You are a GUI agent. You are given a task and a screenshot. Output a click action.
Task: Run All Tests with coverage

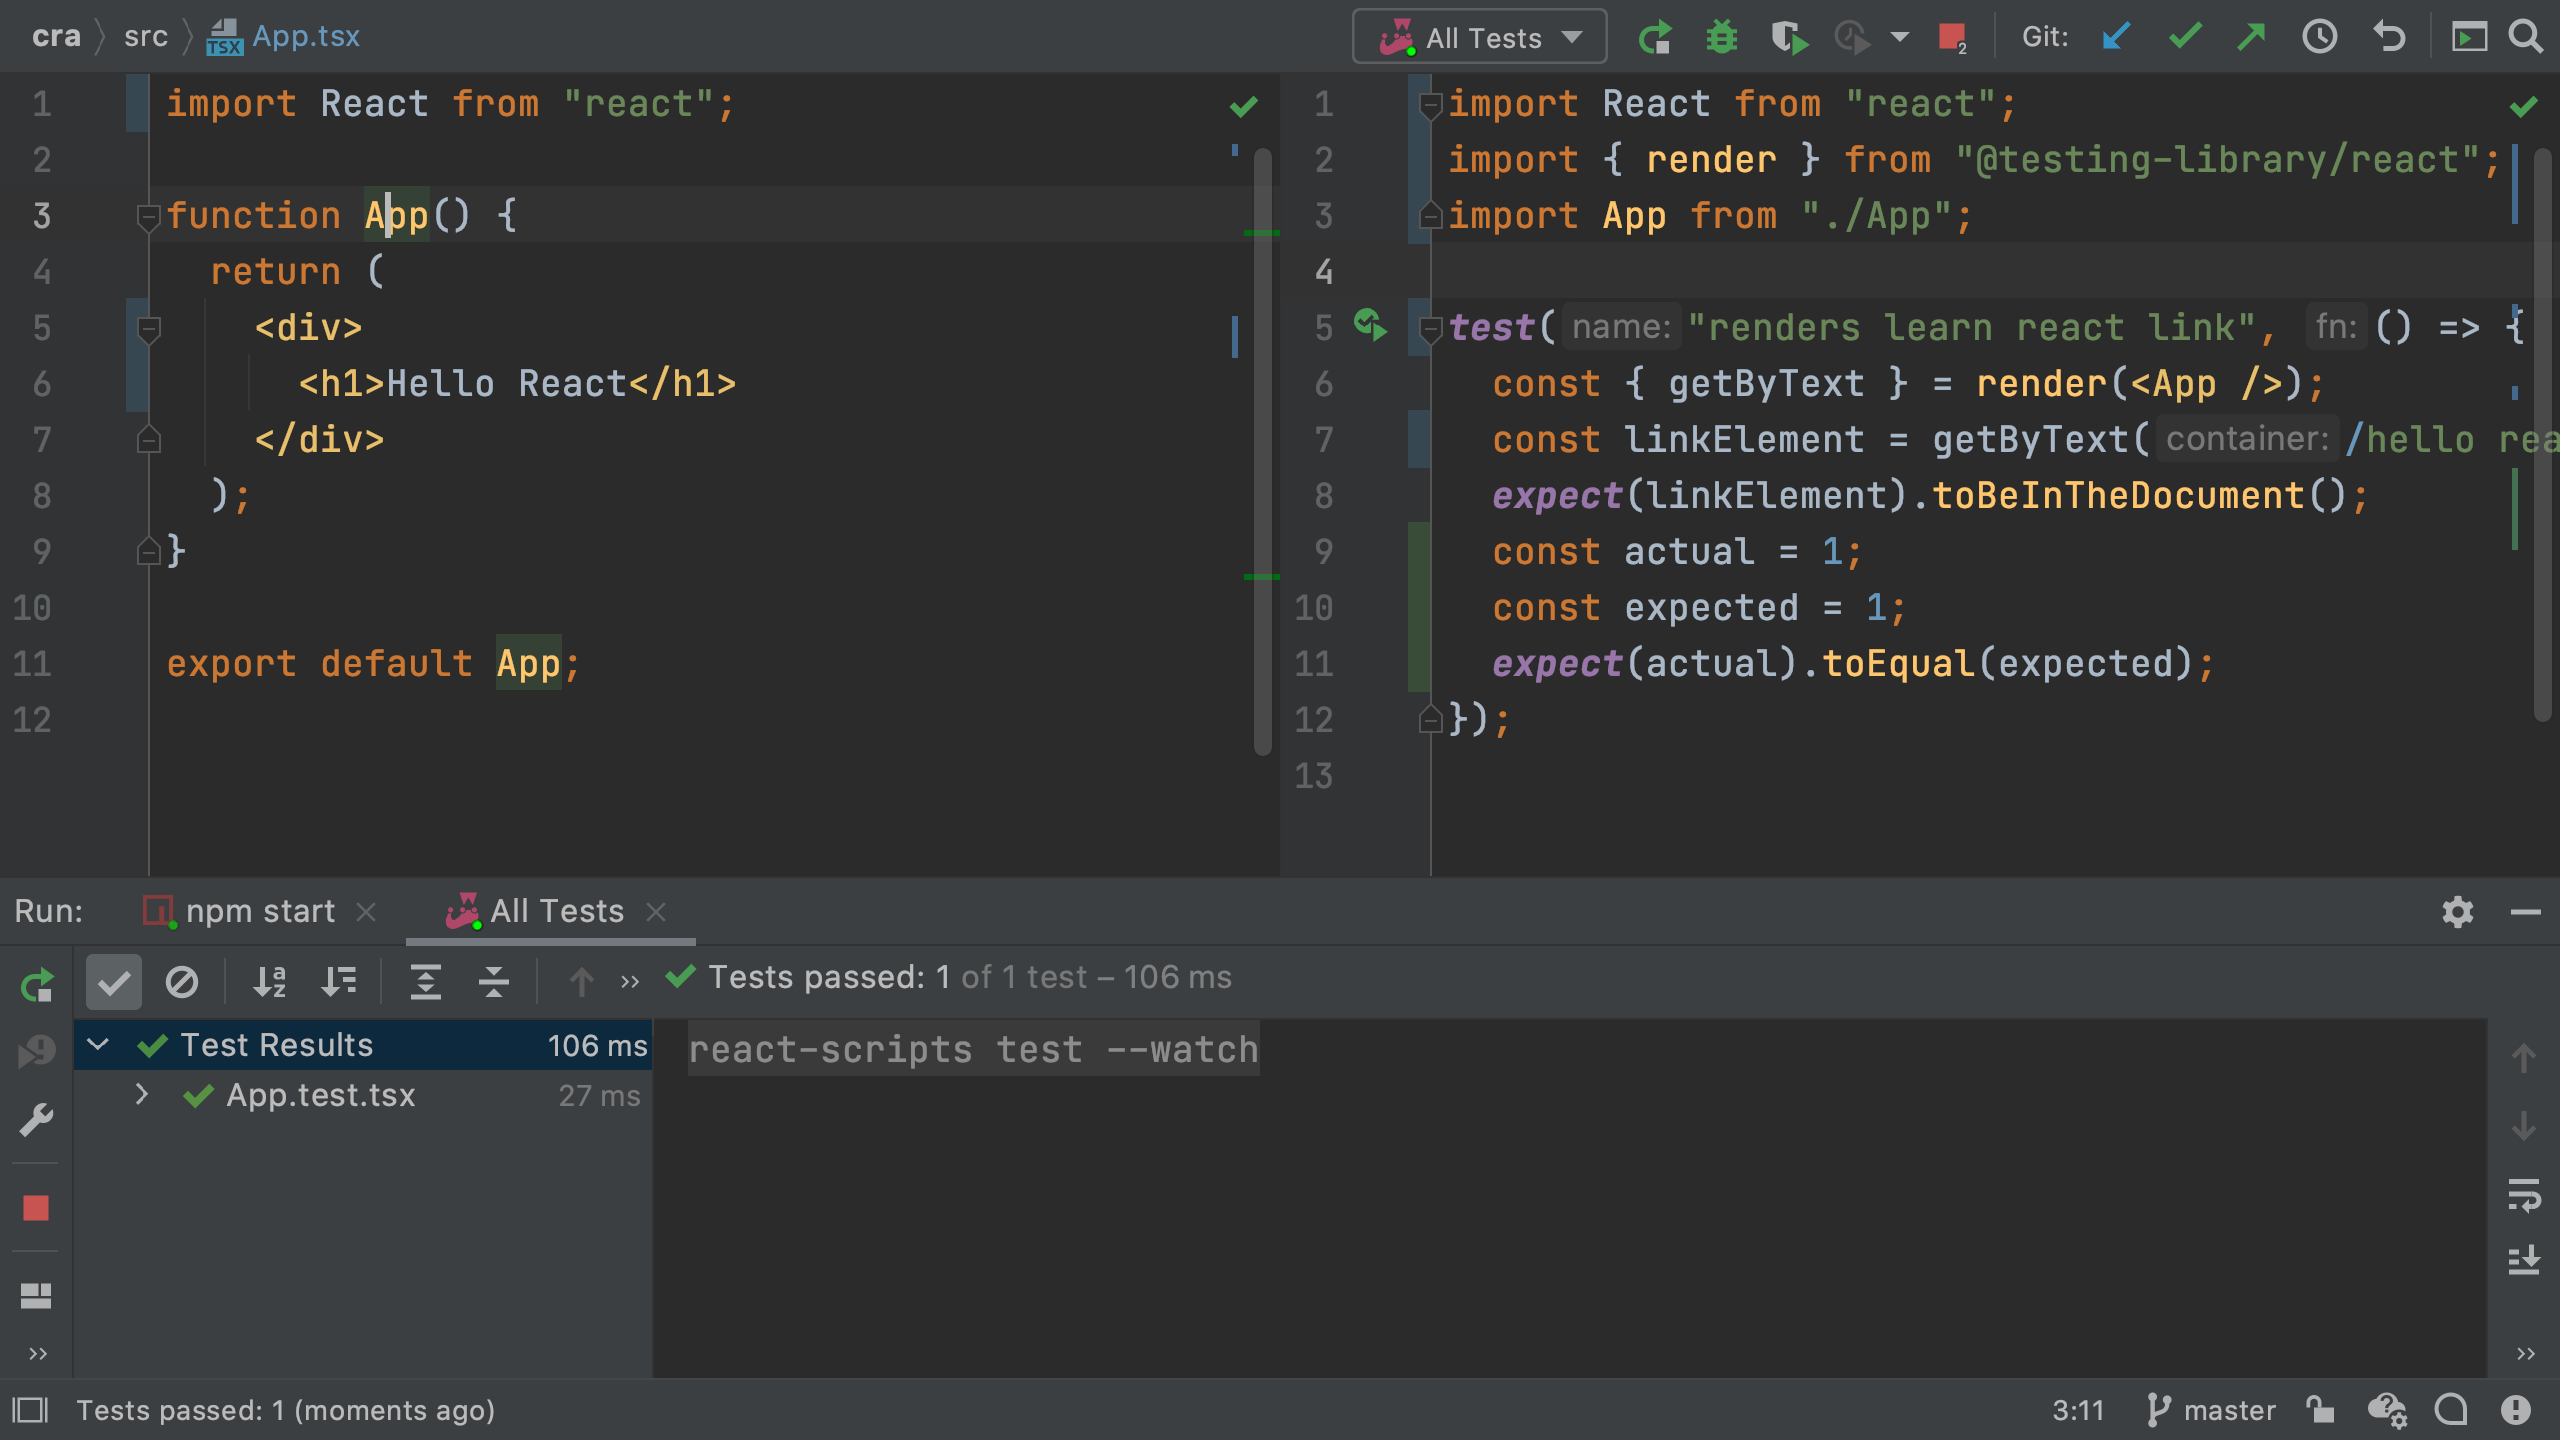click(x=1788, y=38)
